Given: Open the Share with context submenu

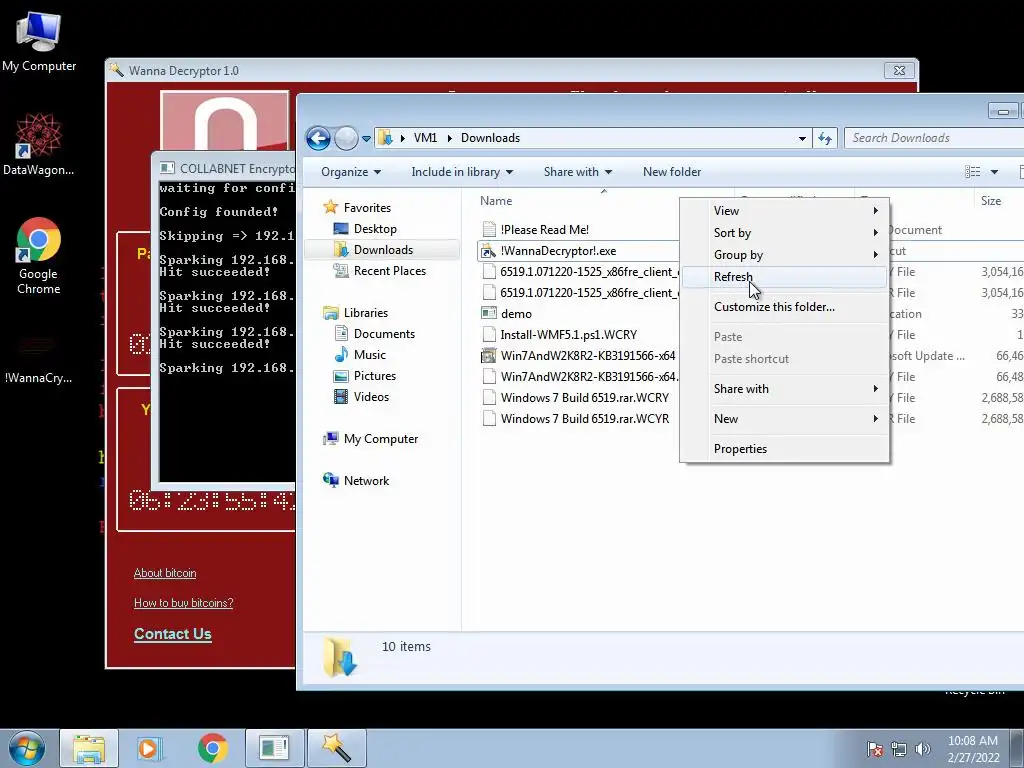Looking at the screenshot, I should point(784,389).
